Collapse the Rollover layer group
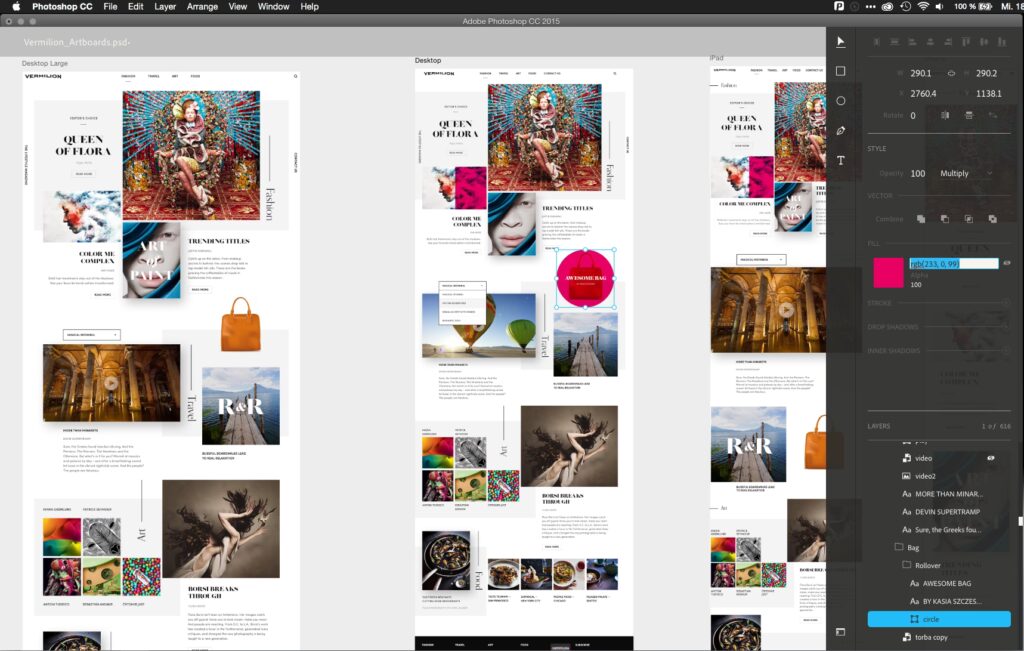This screenshot has height=651, width=1024. [x=907, y=565]
